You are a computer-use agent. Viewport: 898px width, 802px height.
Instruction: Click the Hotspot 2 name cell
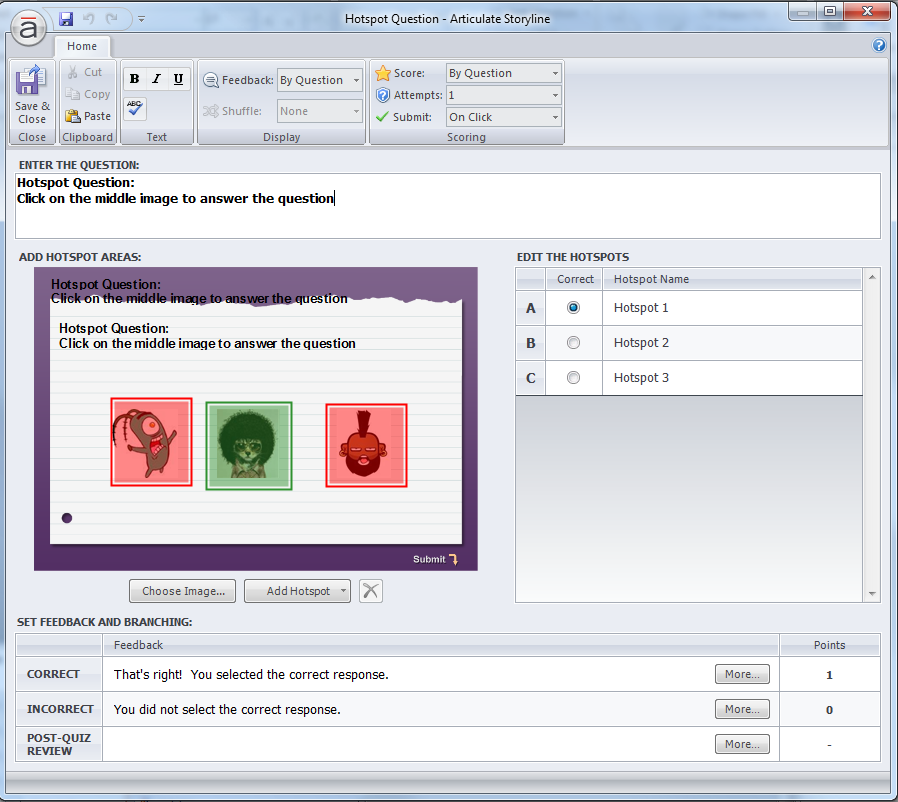coord(732,343)
